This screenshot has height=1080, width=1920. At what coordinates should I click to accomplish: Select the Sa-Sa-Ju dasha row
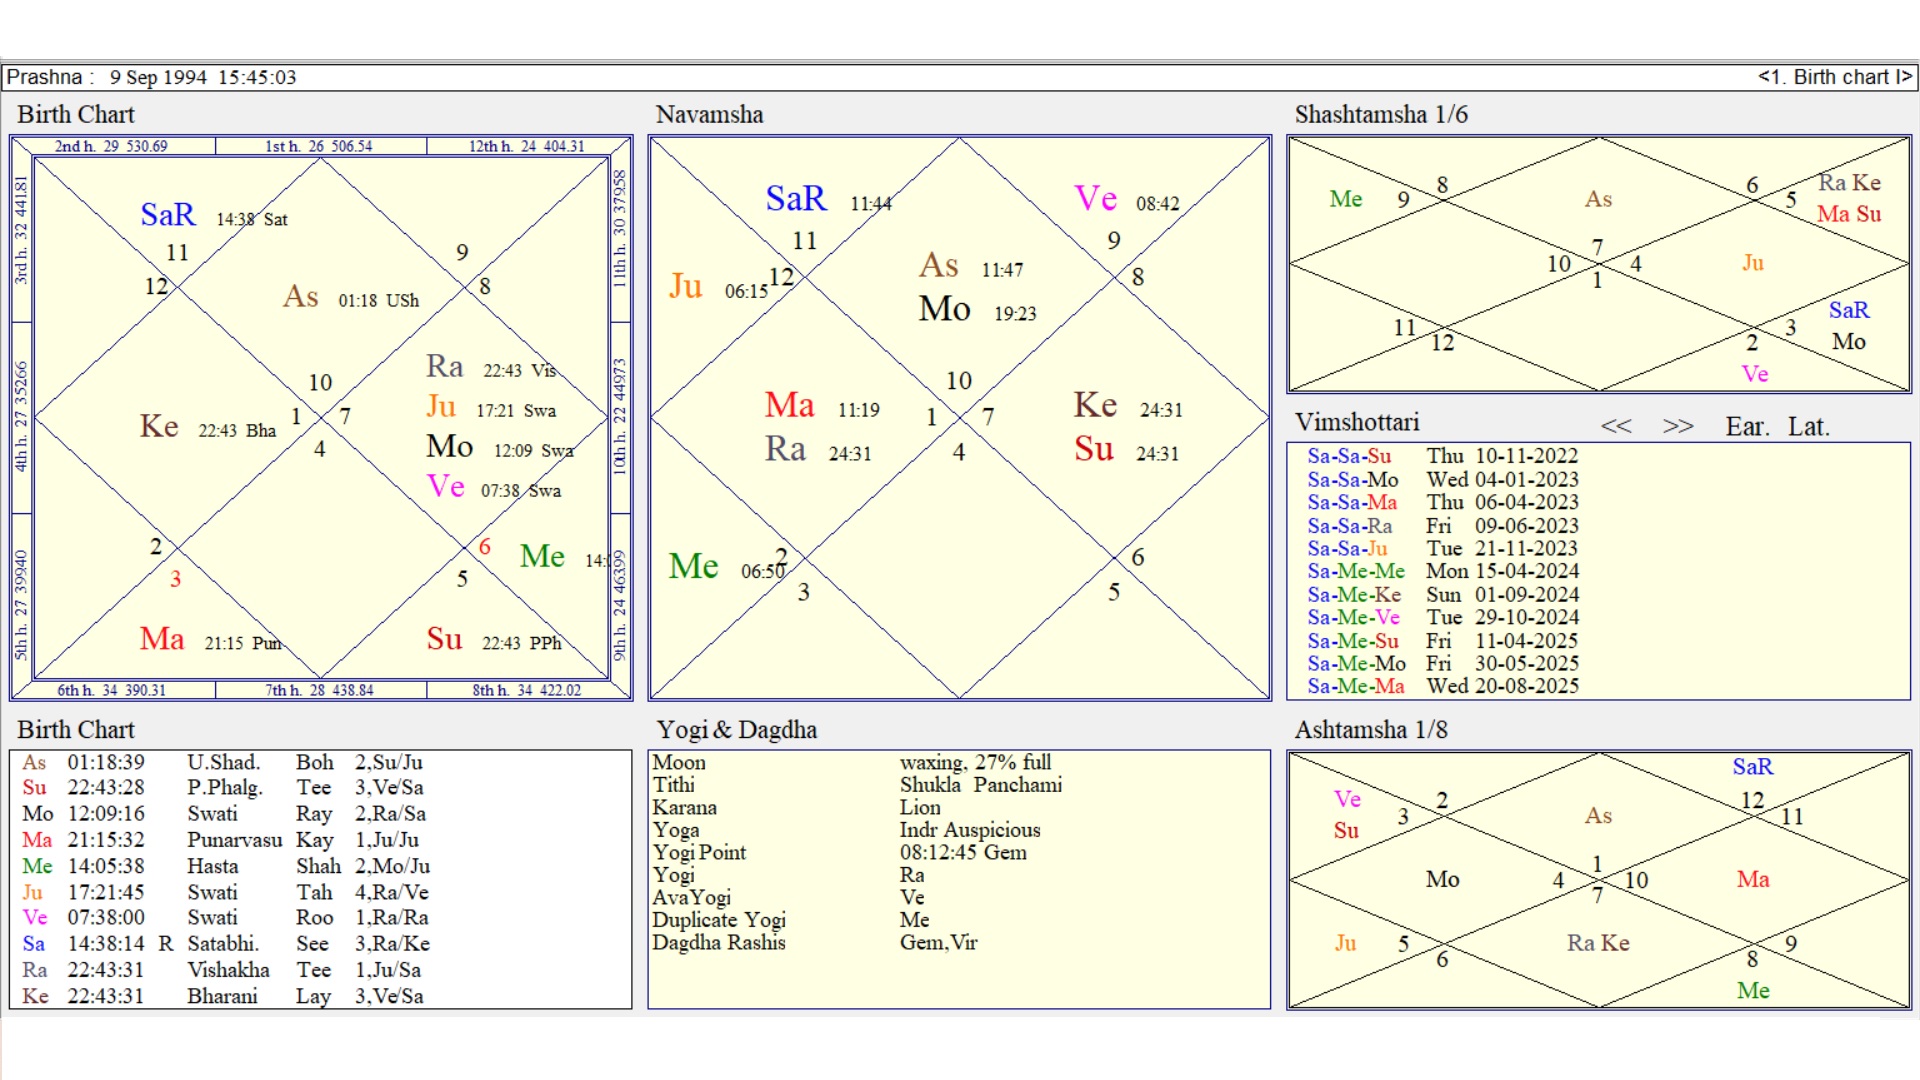pyautogui.click(x=1443, y=549)
